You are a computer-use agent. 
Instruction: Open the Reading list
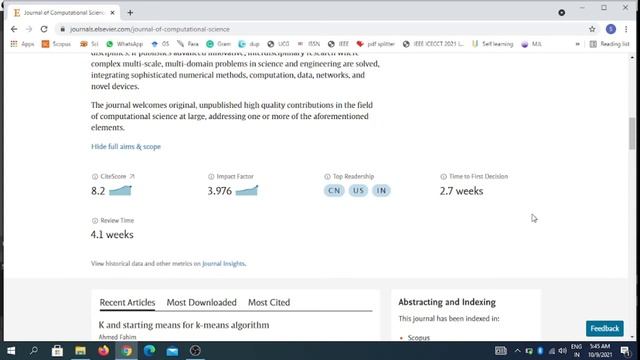click(609, 44)
